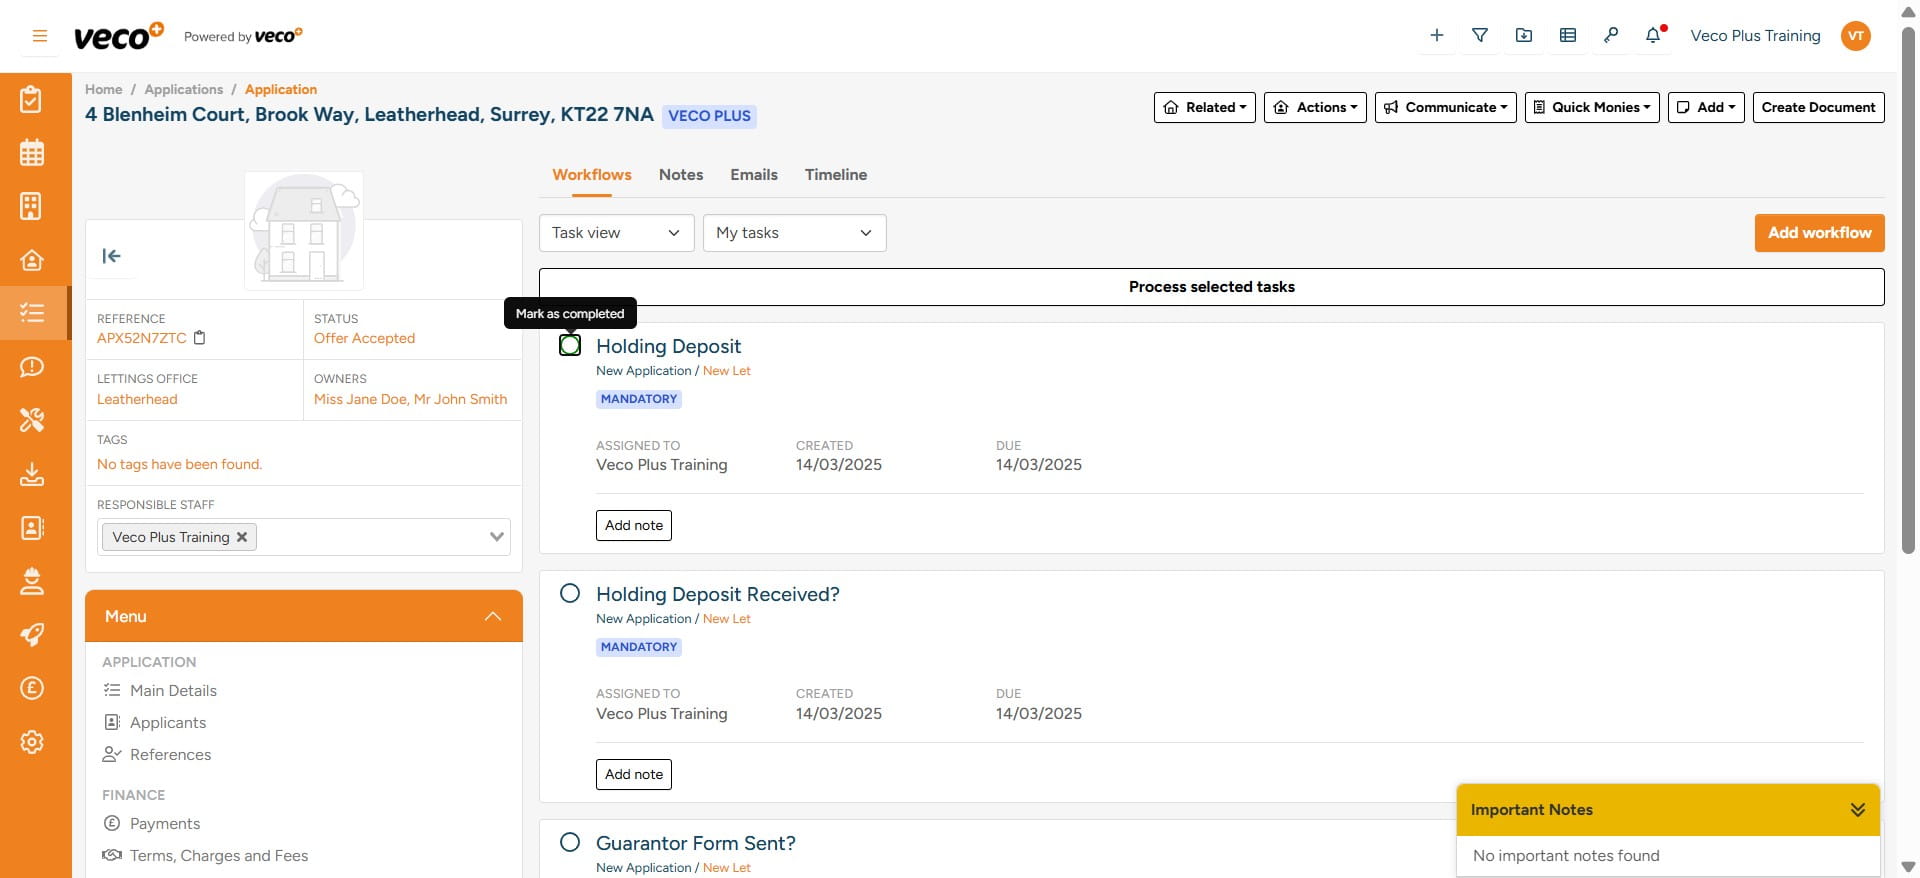Click Create Document button

pos(1818,107)
